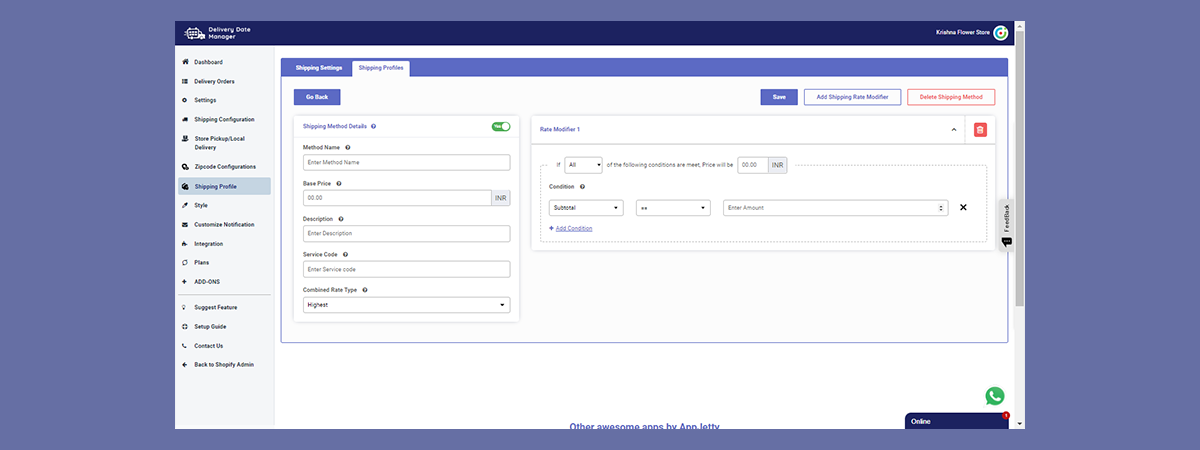This screenshot has width=1200, height=450.
Task: Click the help icon beside Base Price
Action: coord(340,184)
